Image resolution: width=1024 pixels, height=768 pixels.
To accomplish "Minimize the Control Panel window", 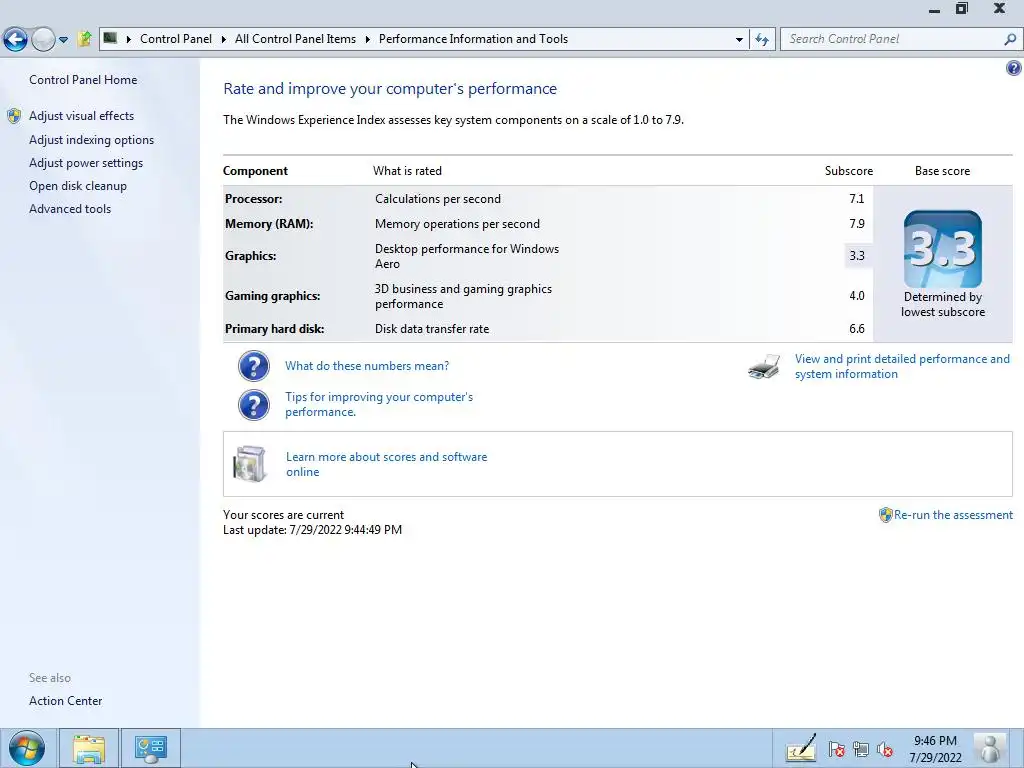I will click(x=935, y=9).
